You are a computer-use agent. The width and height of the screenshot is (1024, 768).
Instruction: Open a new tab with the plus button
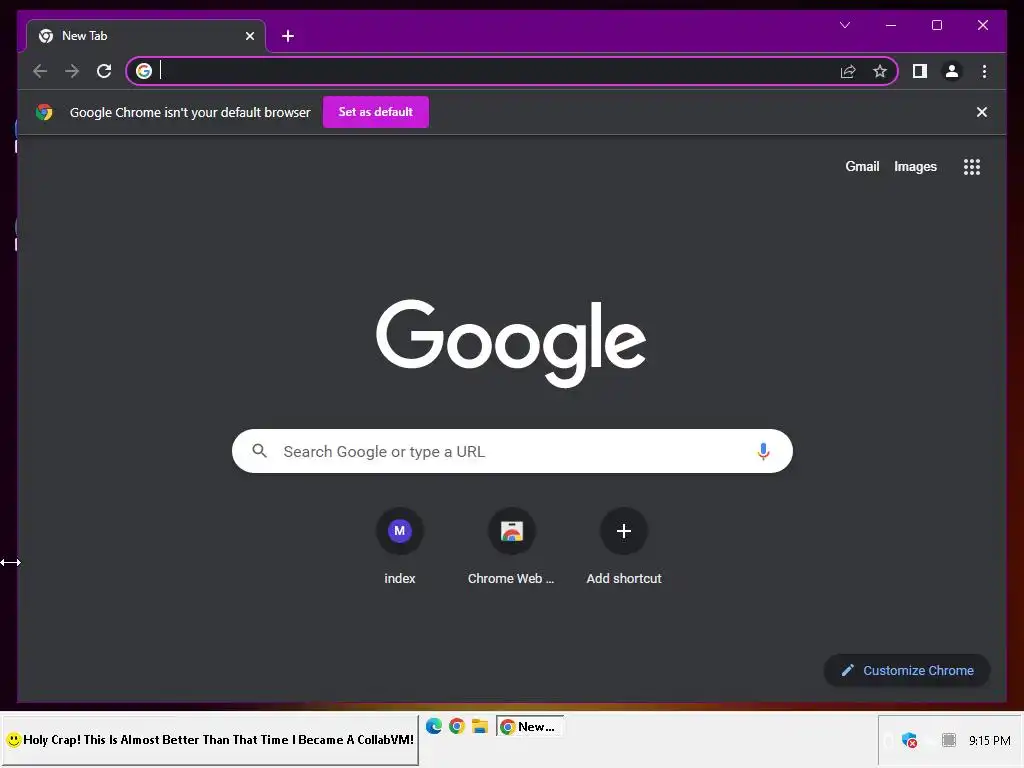(x=288, y=36)
